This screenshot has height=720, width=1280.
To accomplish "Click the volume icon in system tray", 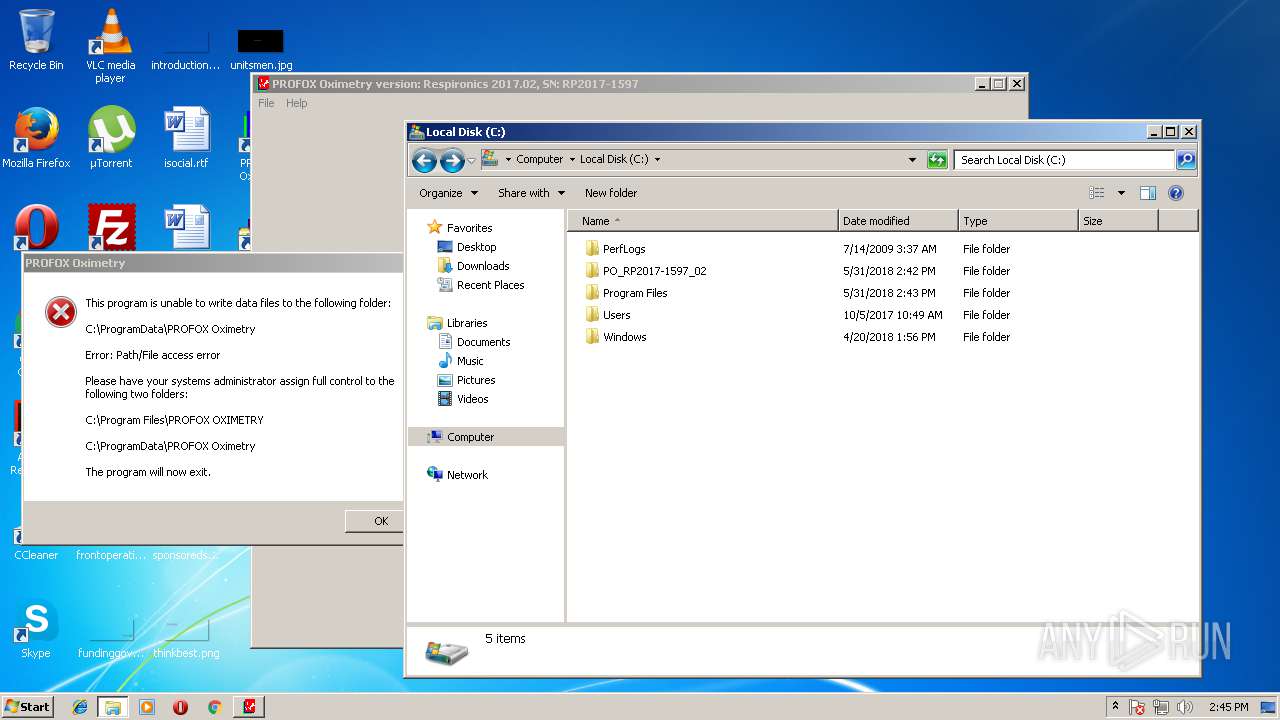I will [1185, 707].
